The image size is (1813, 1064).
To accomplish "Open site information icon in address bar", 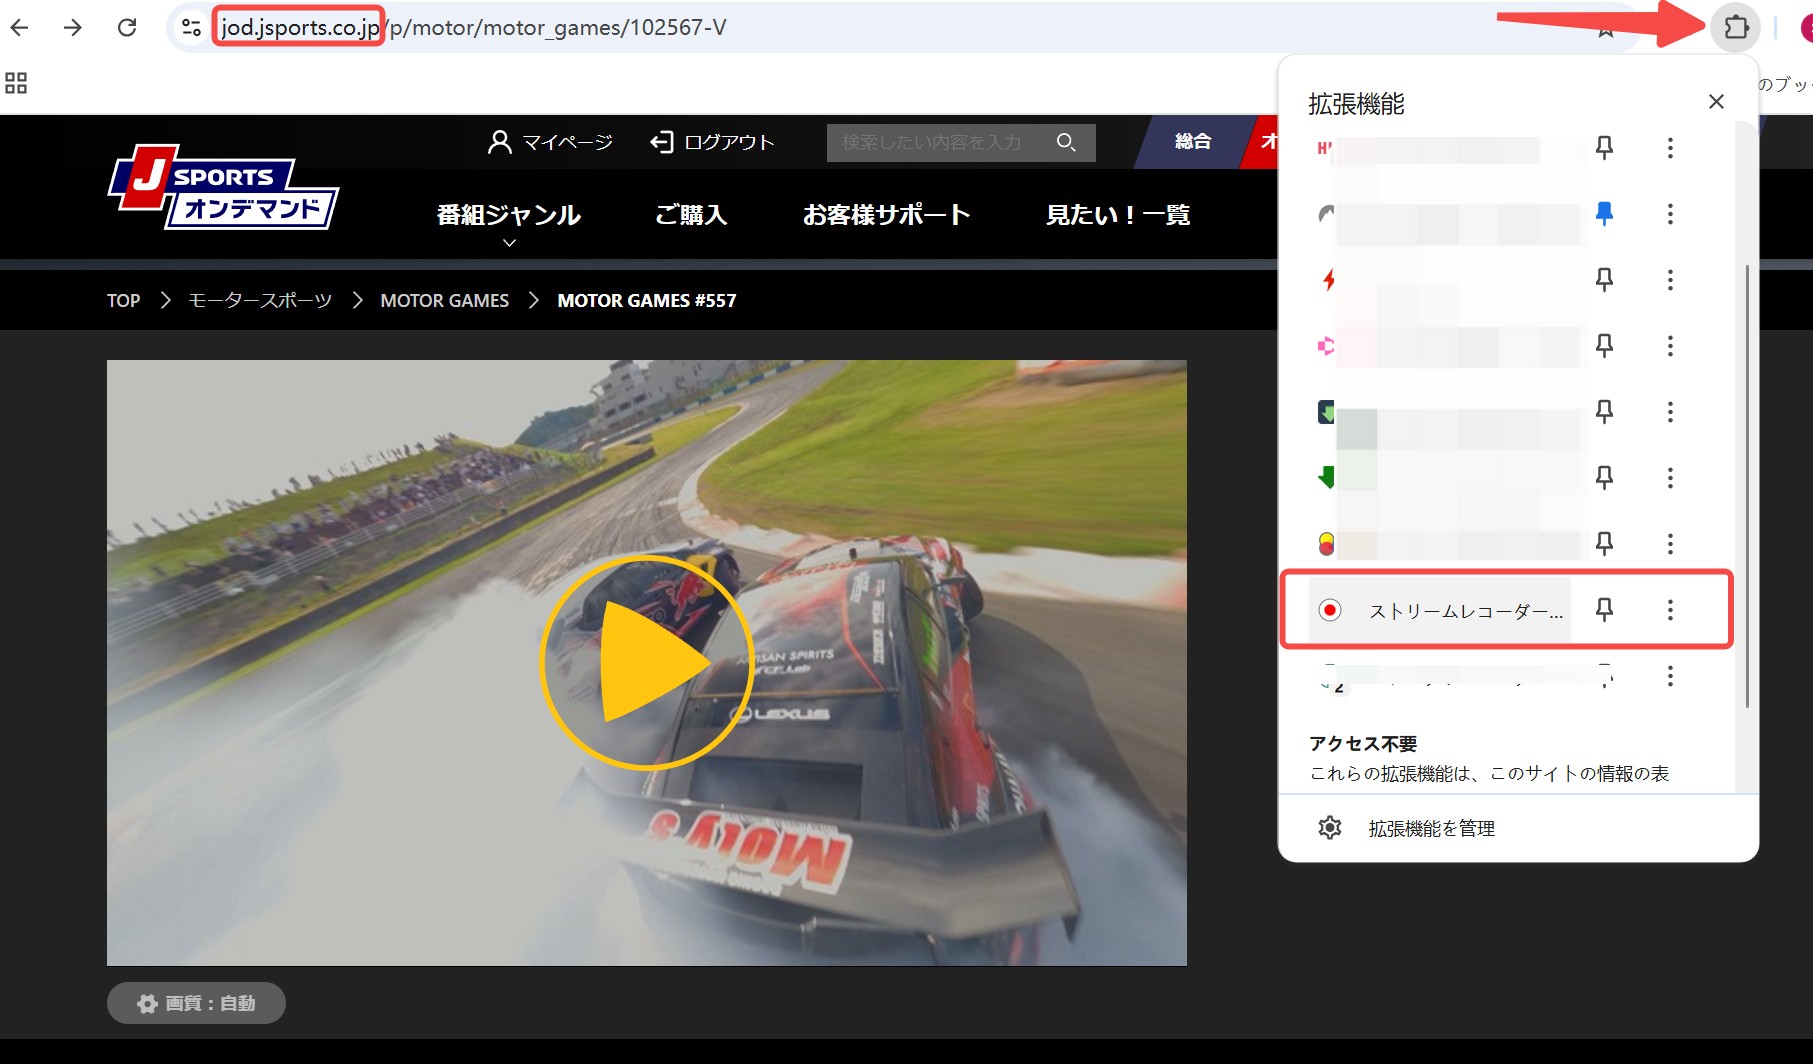I will pos(191,27).
